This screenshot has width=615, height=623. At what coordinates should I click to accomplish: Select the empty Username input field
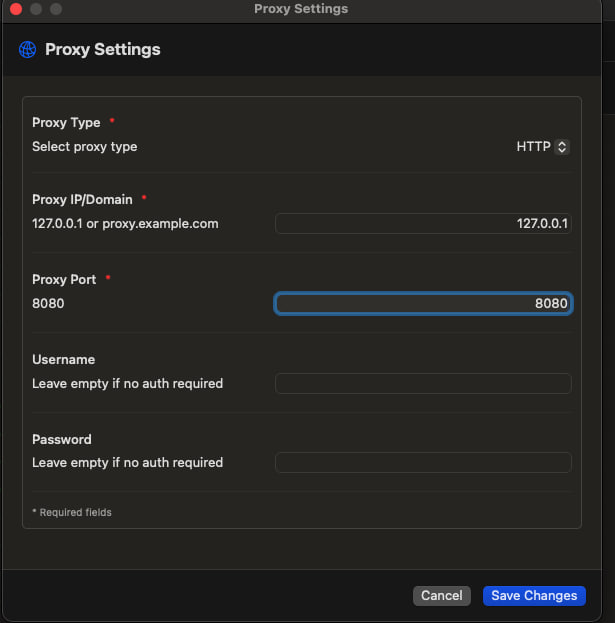(x=423, y=383)
